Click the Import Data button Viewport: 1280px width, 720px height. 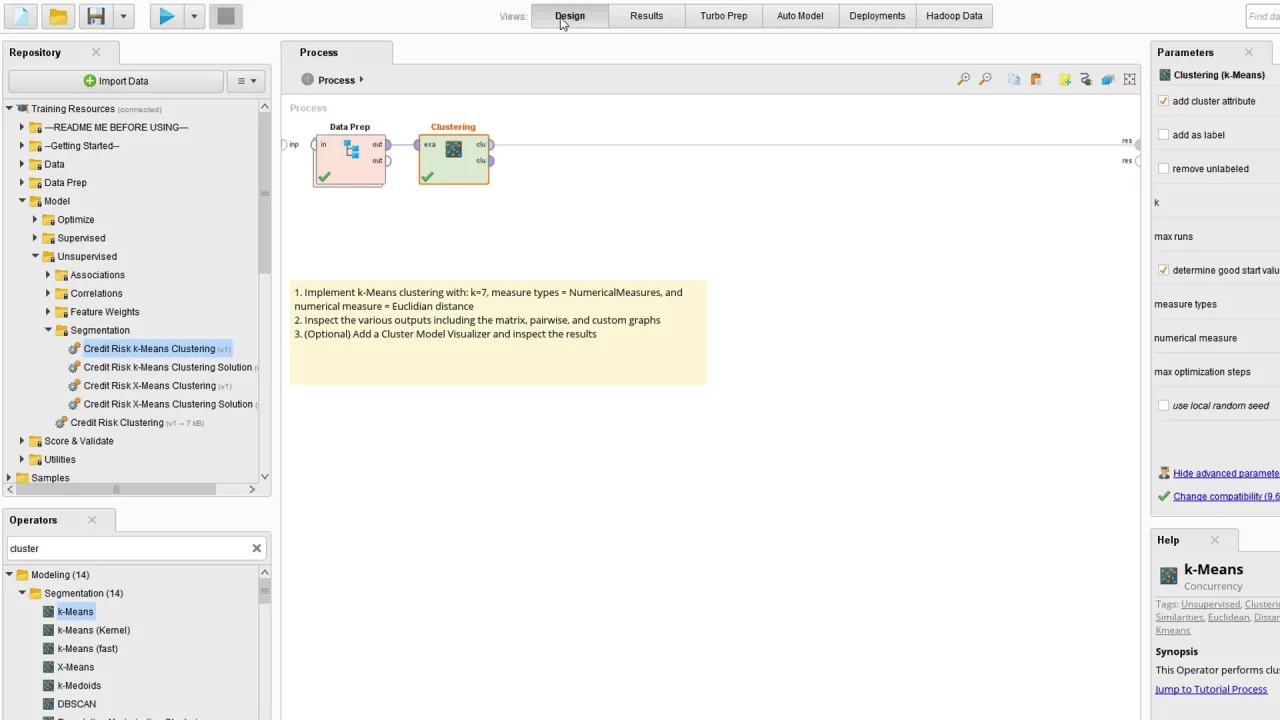click(x=116, y=81)
